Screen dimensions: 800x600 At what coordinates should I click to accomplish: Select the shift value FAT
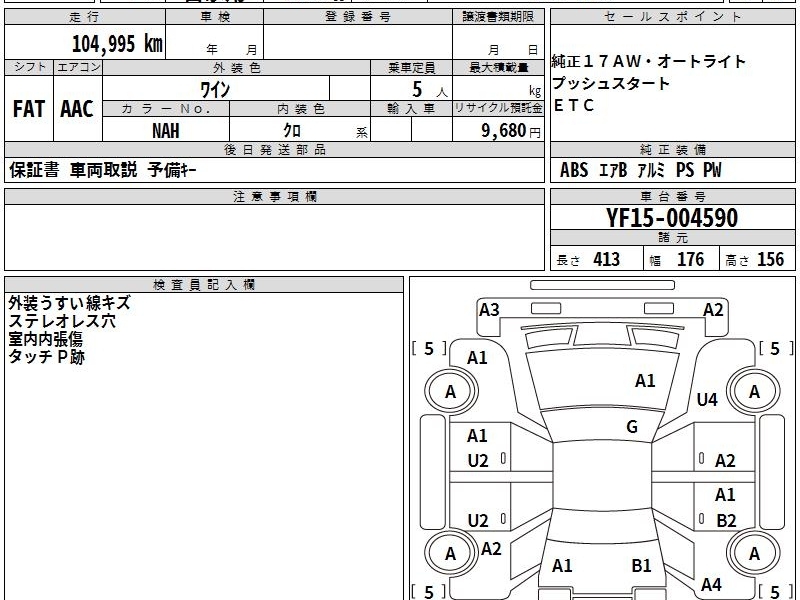pyautogui.click(x=29, y=109)
